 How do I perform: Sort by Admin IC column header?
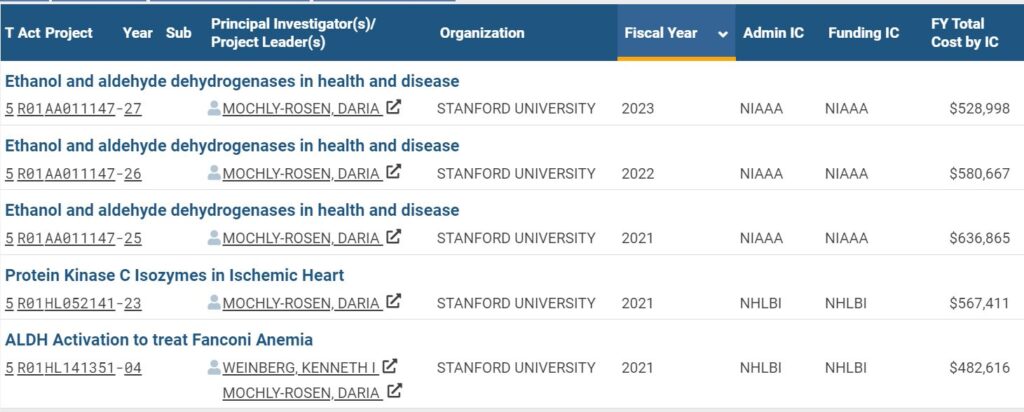click(x=773, y=33)
